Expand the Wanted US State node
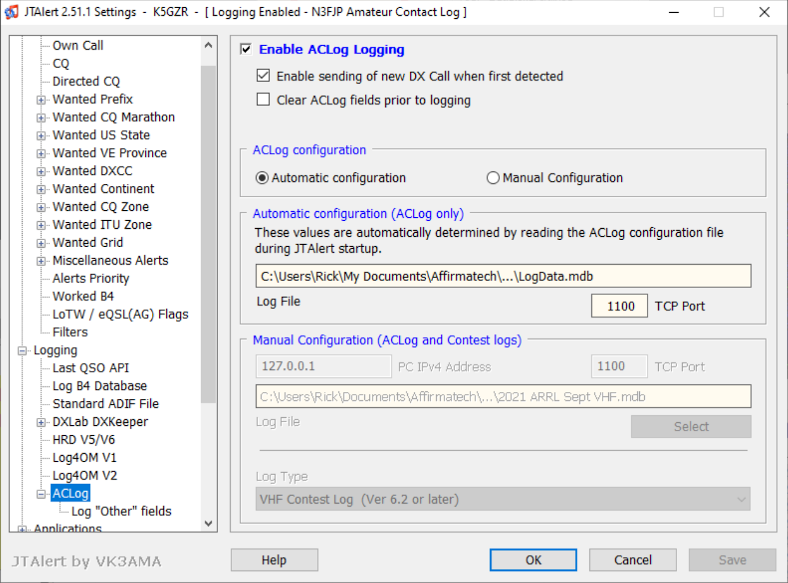This screenshot has height=583, width=788. [41, 136]
